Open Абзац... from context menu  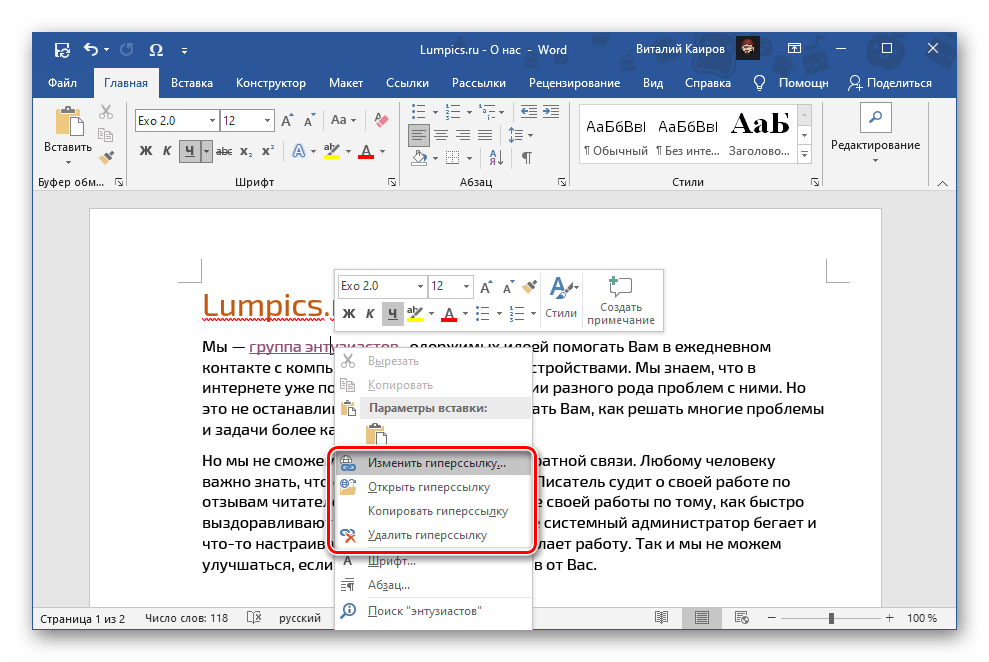coord(432,585)
